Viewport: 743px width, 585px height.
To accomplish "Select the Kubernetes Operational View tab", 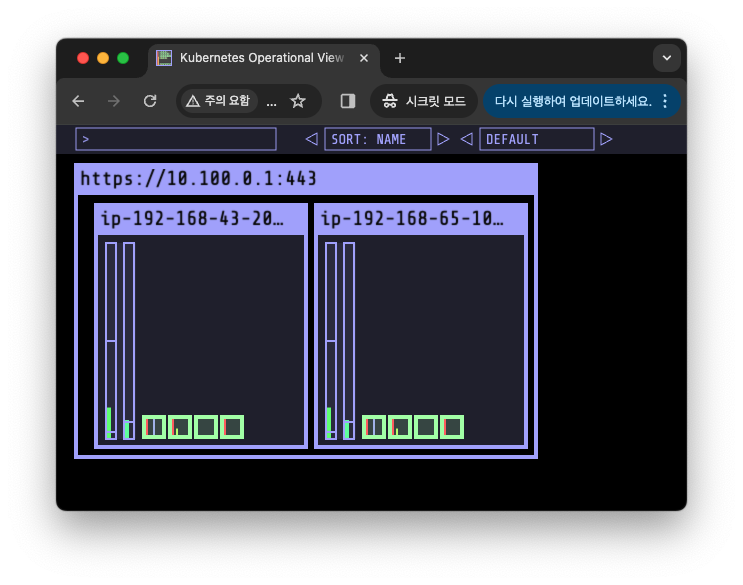I will click(264, 58).
